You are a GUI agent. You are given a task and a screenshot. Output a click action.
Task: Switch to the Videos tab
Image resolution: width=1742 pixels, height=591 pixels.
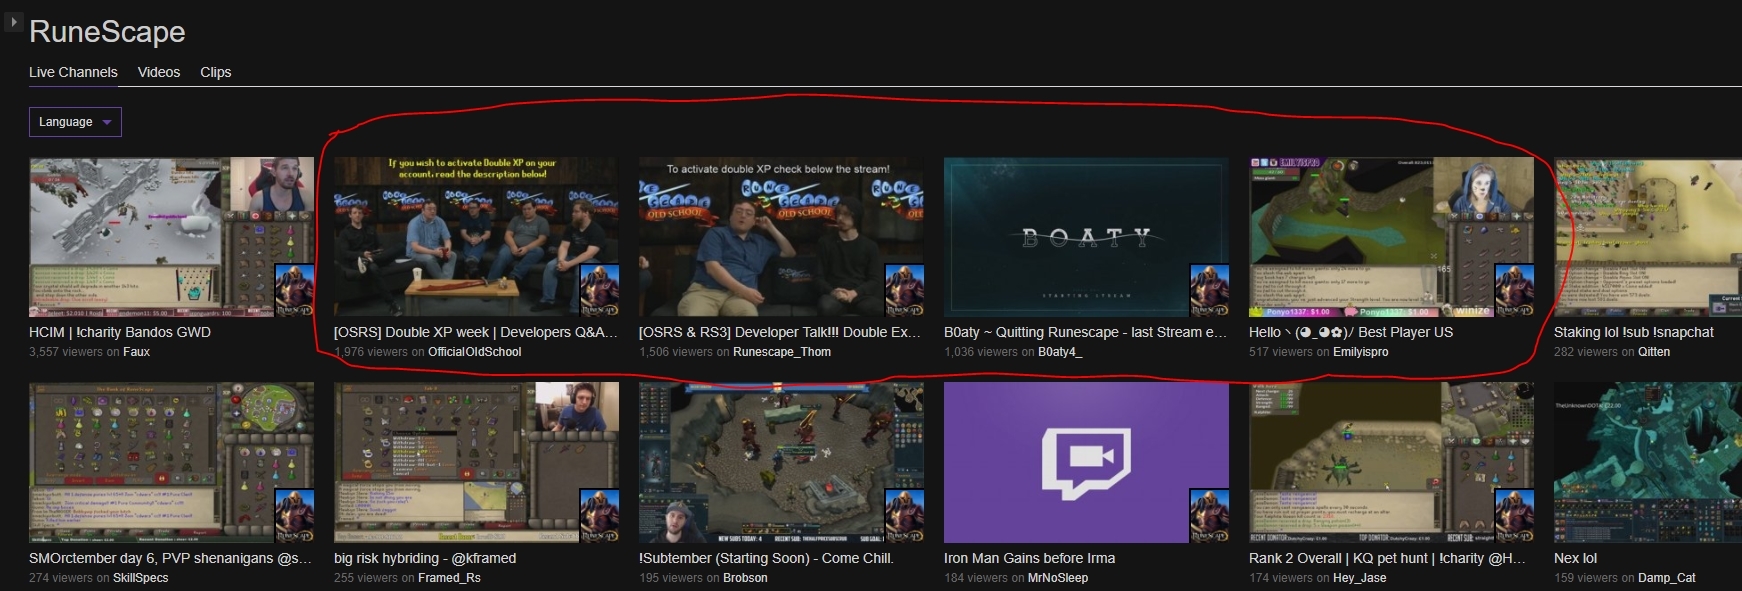pos(159,72)
